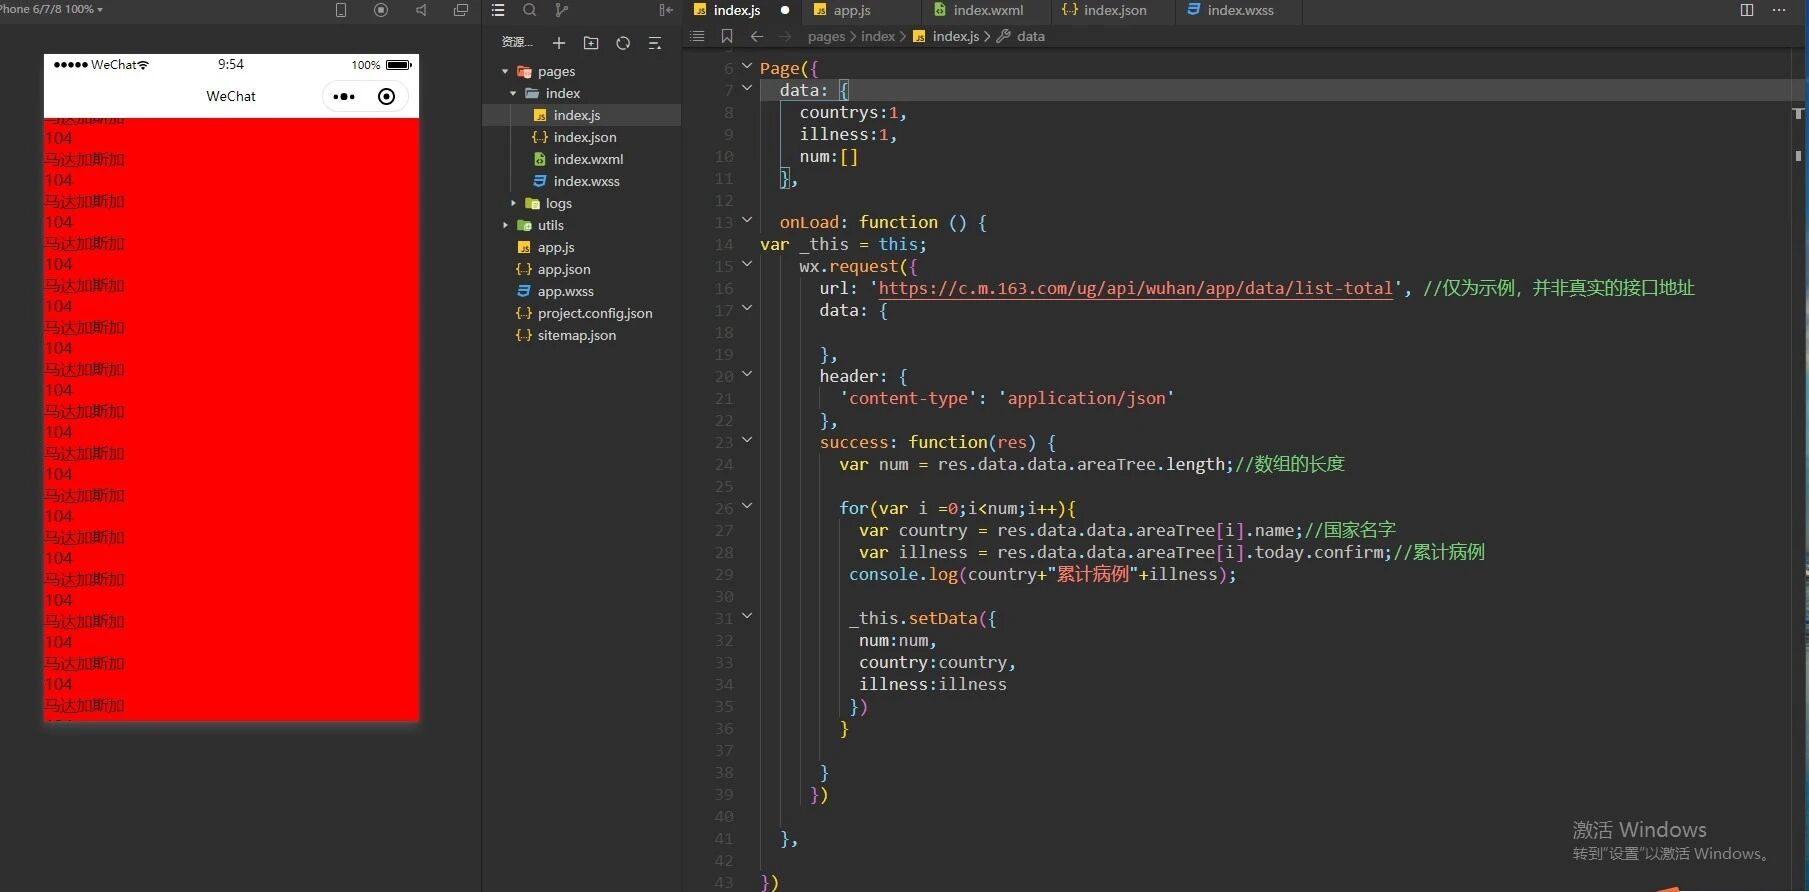Open the device model dropdown iPhone 6/7/8

point(52,9)
